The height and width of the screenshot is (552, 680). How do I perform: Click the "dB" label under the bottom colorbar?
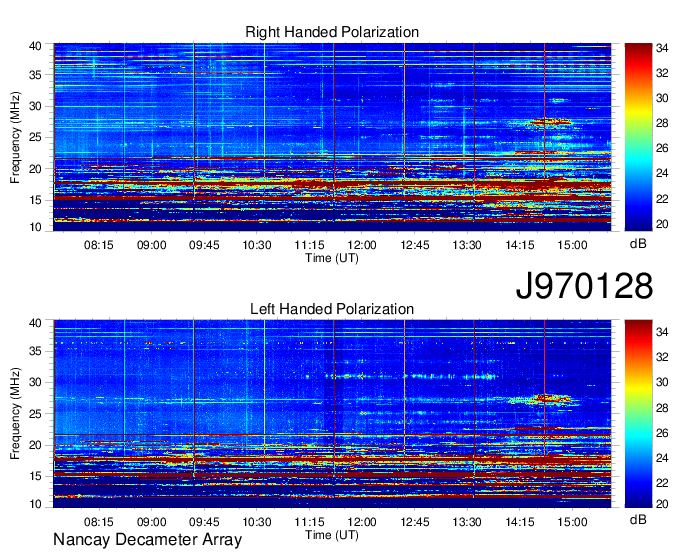638,520
